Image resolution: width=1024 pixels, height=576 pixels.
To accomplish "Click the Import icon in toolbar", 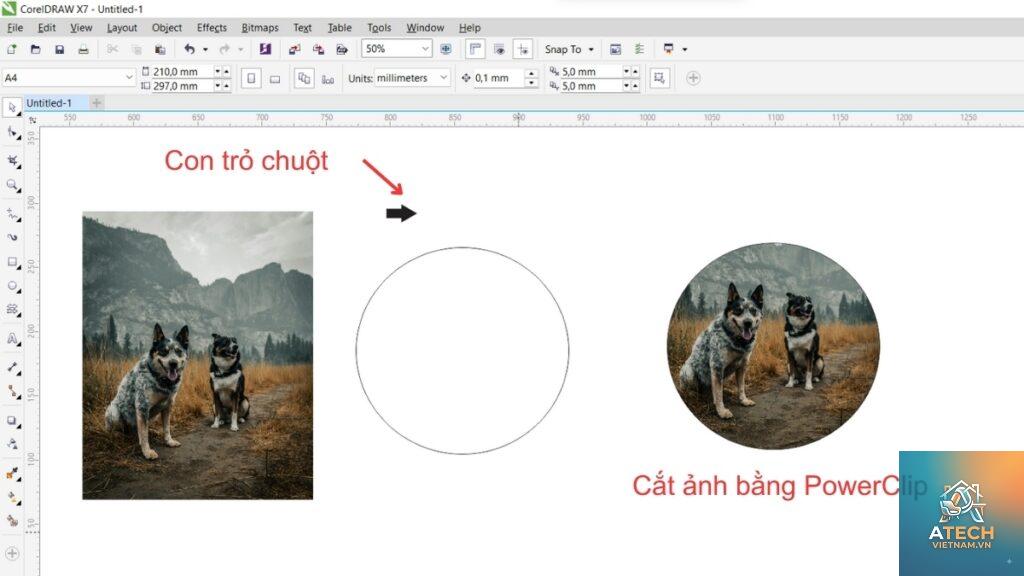I will pos(295,49).
